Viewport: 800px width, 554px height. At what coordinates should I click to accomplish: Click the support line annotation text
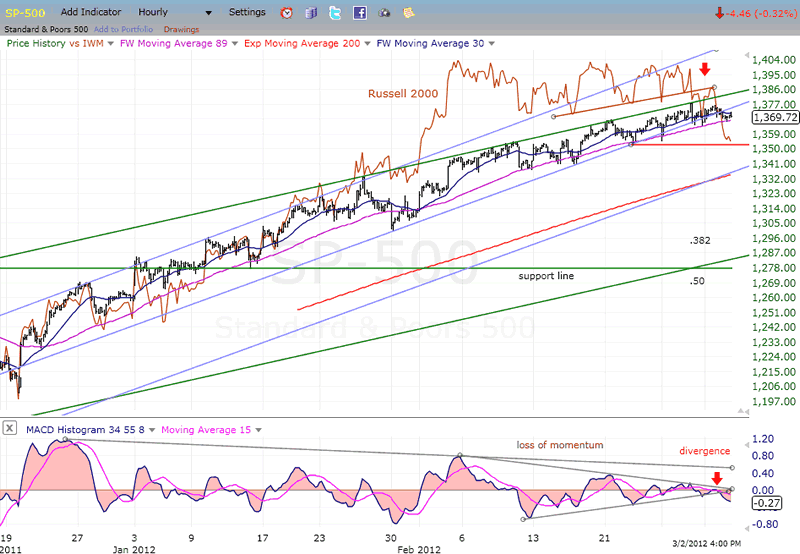click(x=546, y=276)
